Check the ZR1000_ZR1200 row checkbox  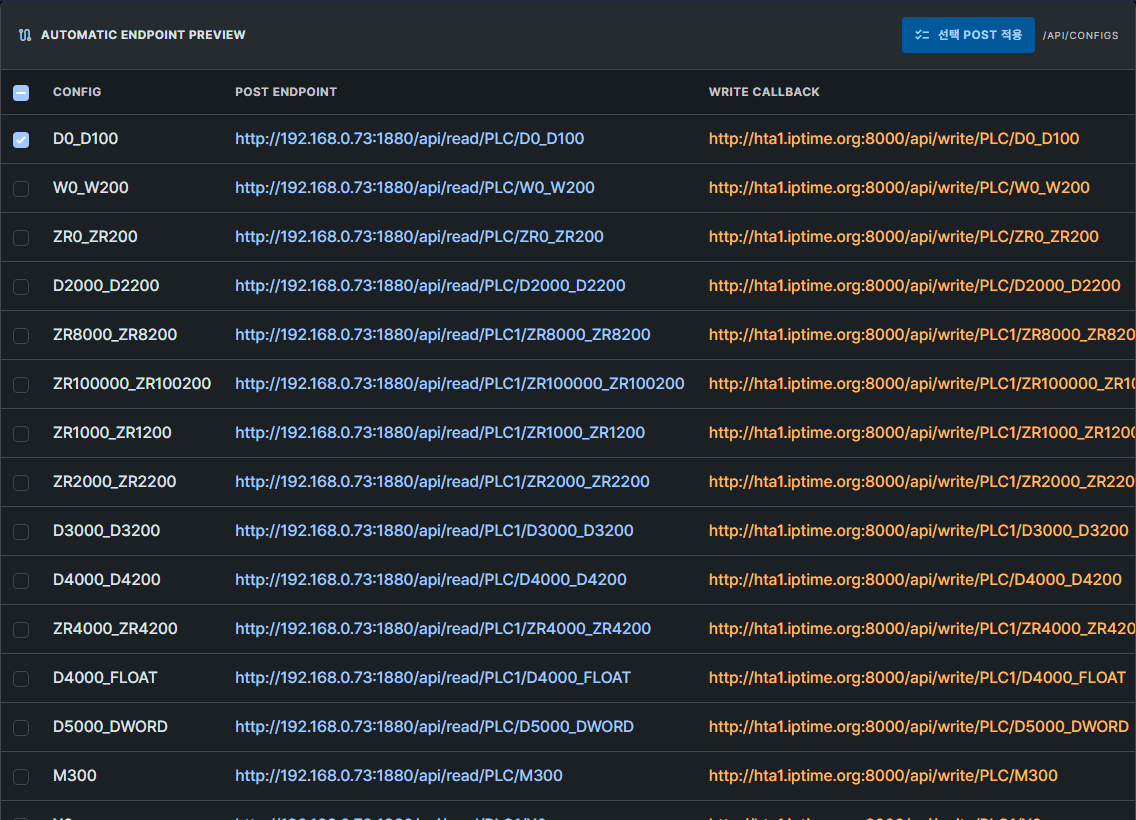tap(21, 433)
